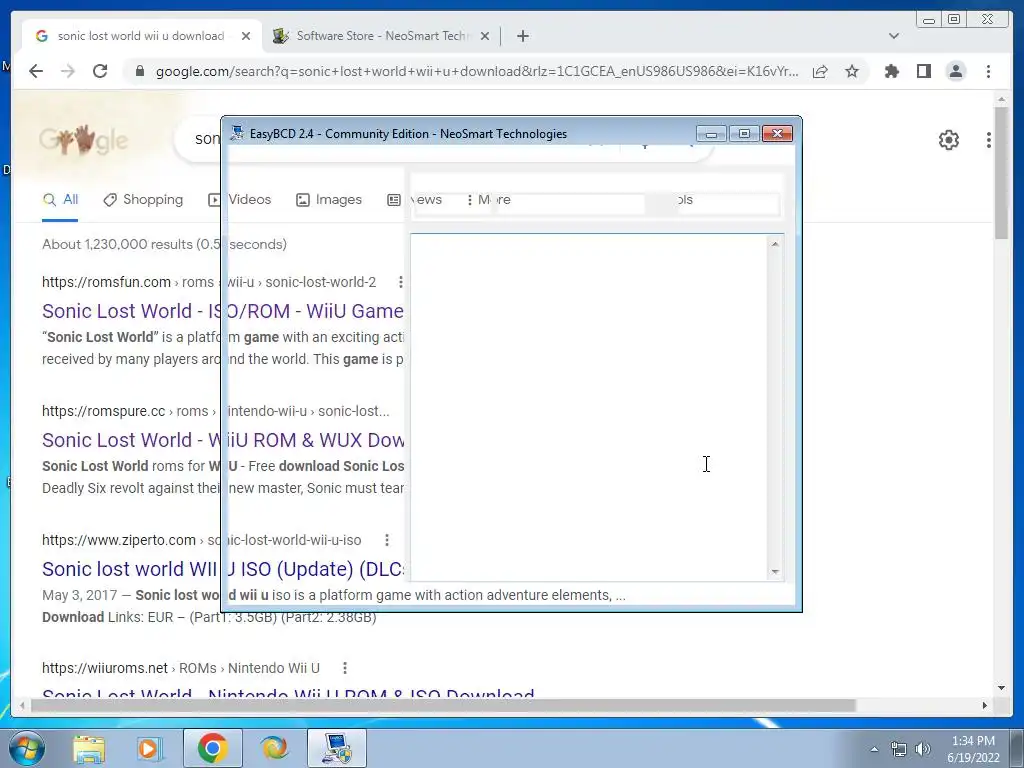This screenshot has height=768, width=1024.
Task: Open options for the wiiuroms.net result
Action: (x=345, y=668)
